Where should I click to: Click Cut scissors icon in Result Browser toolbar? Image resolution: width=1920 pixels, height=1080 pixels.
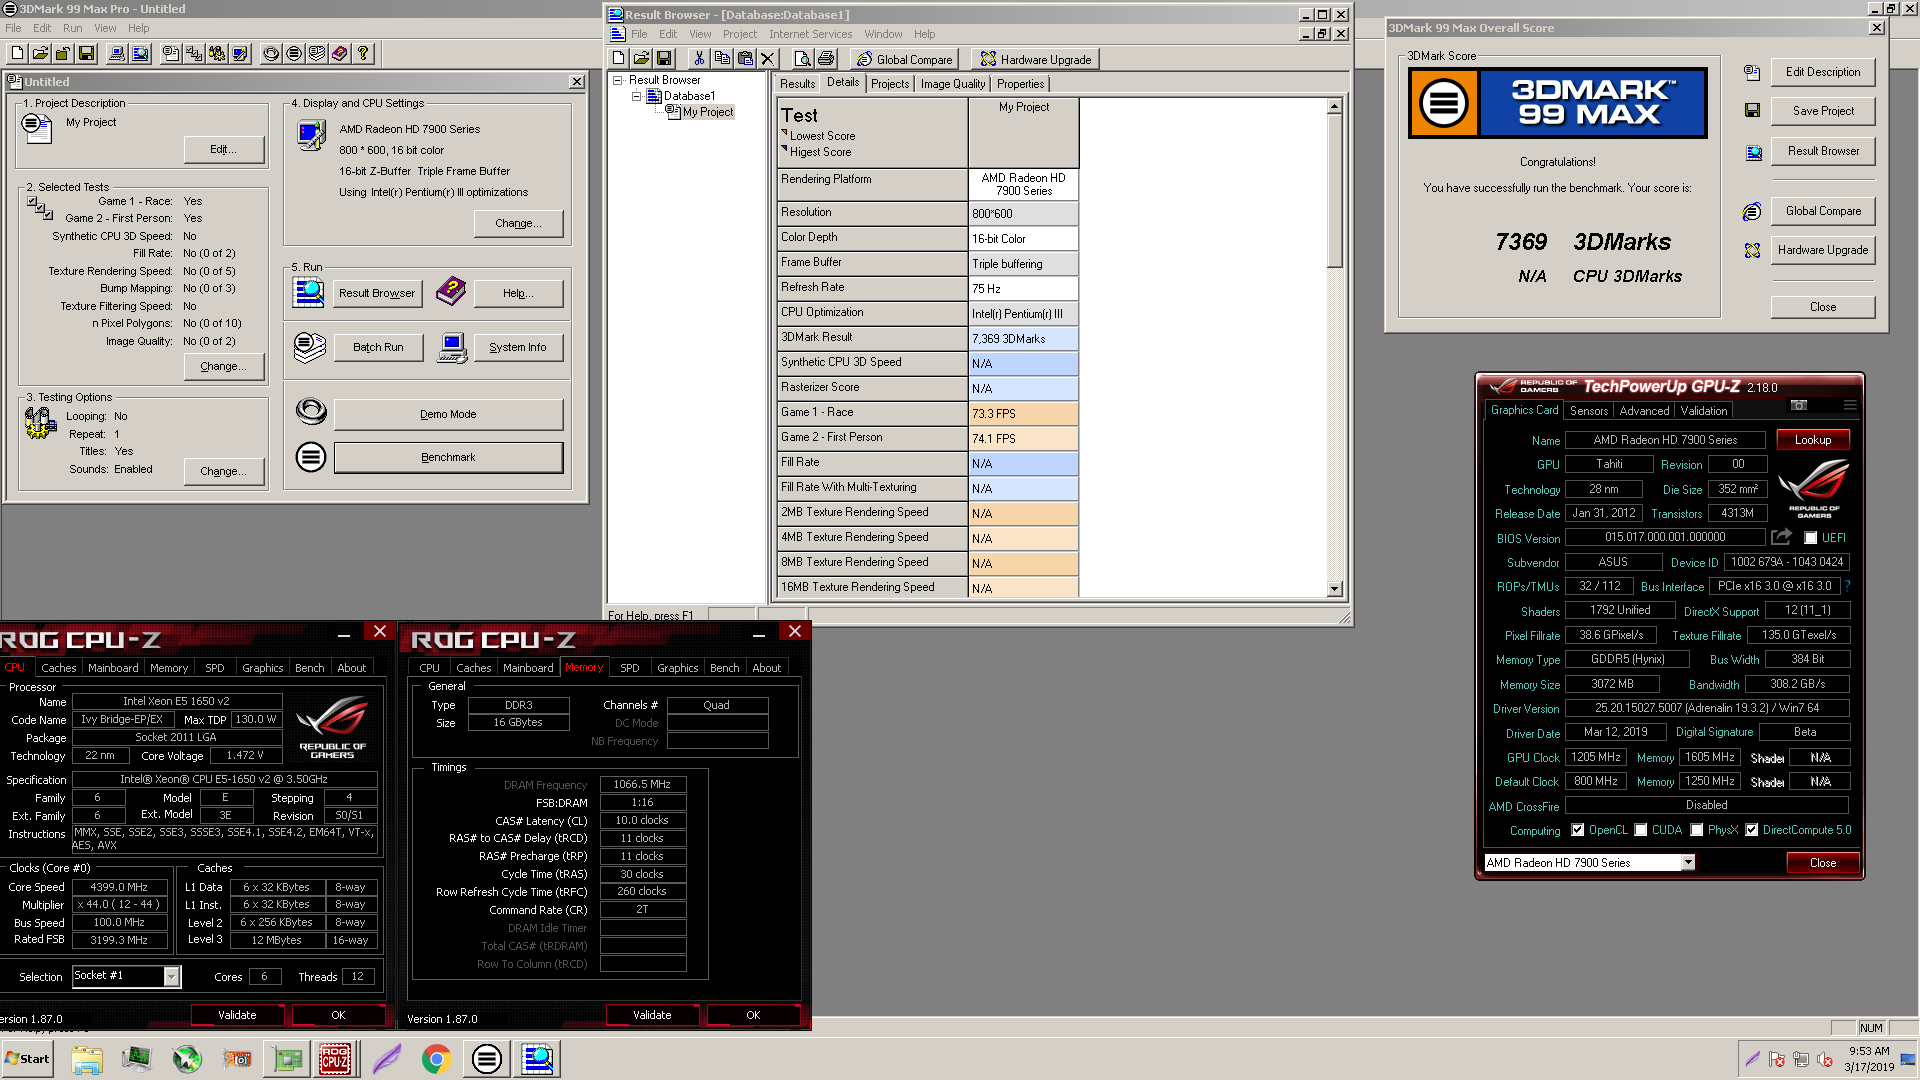(x=699, y=59)
